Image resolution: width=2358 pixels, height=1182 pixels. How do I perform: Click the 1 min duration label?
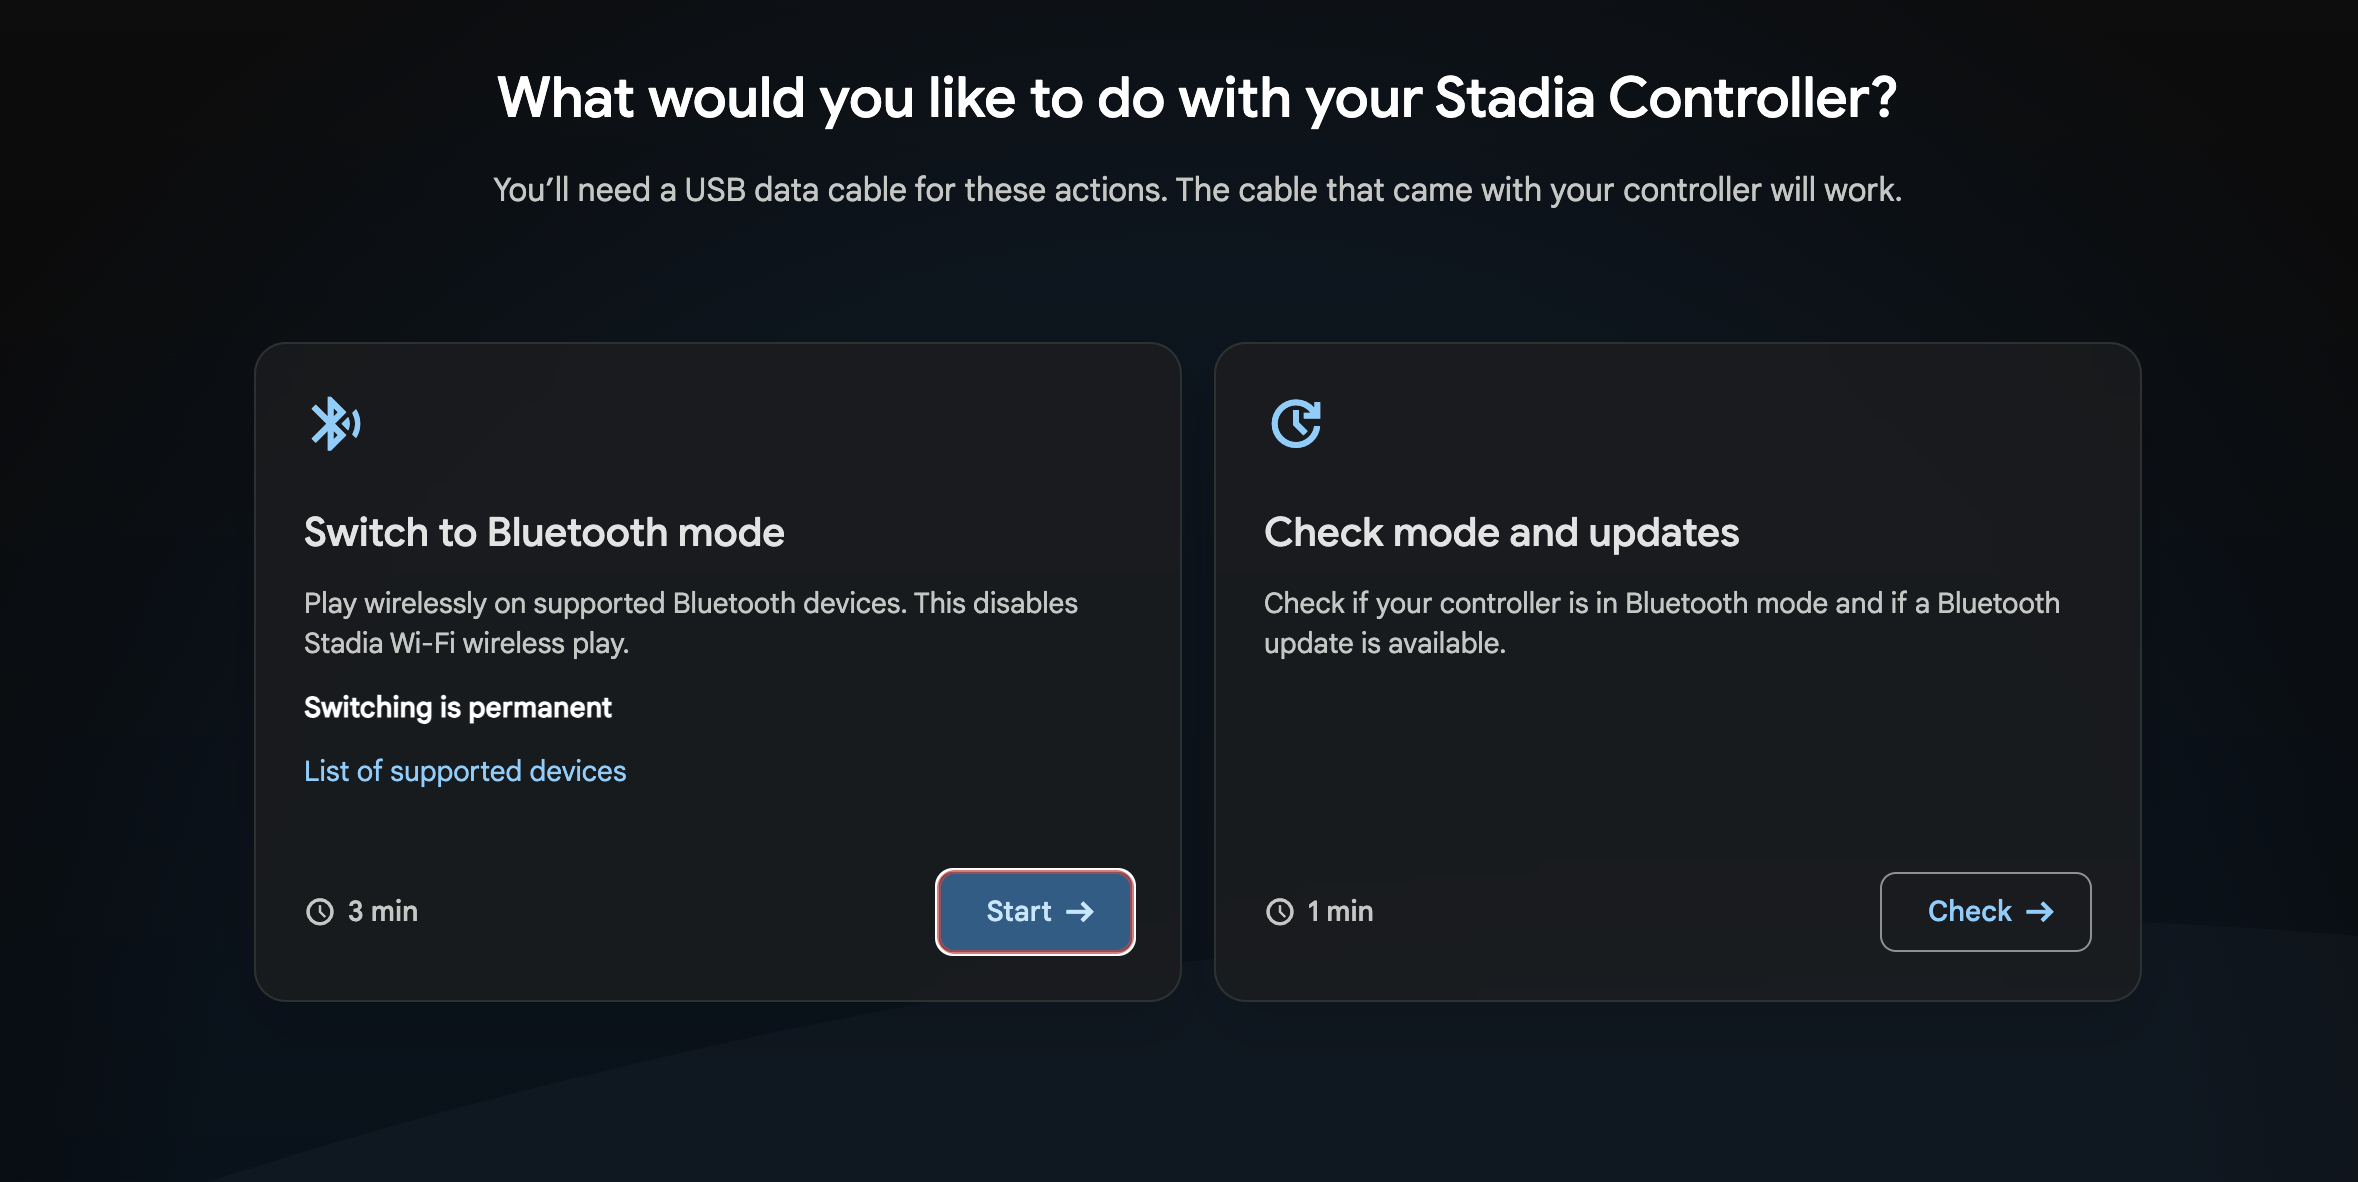click(x=1340, y=911)
